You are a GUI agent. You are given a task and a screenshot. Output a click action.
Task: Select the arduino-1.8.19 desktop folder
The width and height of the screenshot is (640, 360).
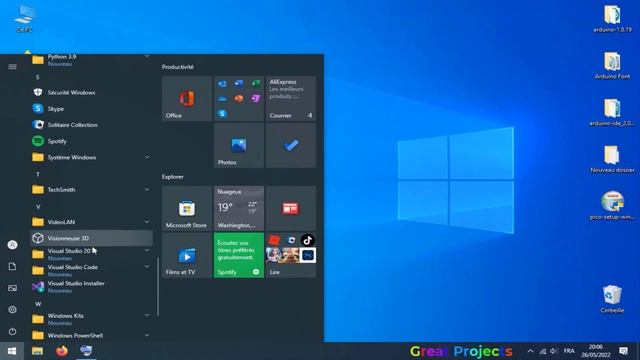[x=612, y=18]
